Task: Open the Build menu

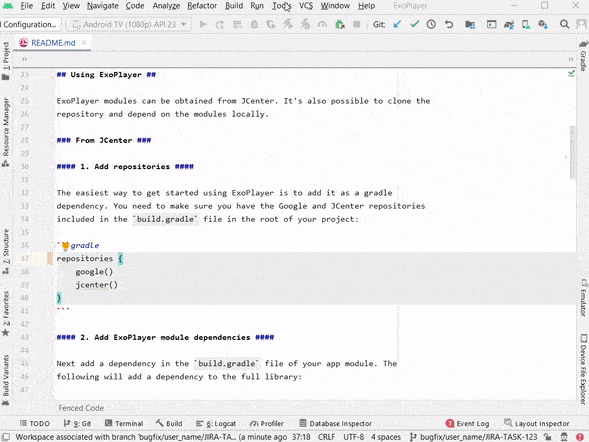Action: [234, 6]
